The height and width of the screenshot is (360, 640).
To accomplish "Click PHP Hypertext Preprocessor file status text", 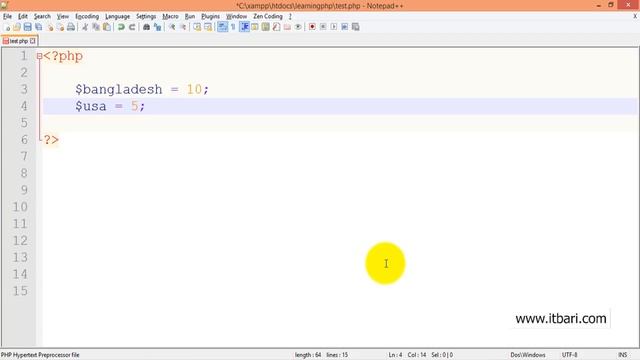I will [40, 355].
